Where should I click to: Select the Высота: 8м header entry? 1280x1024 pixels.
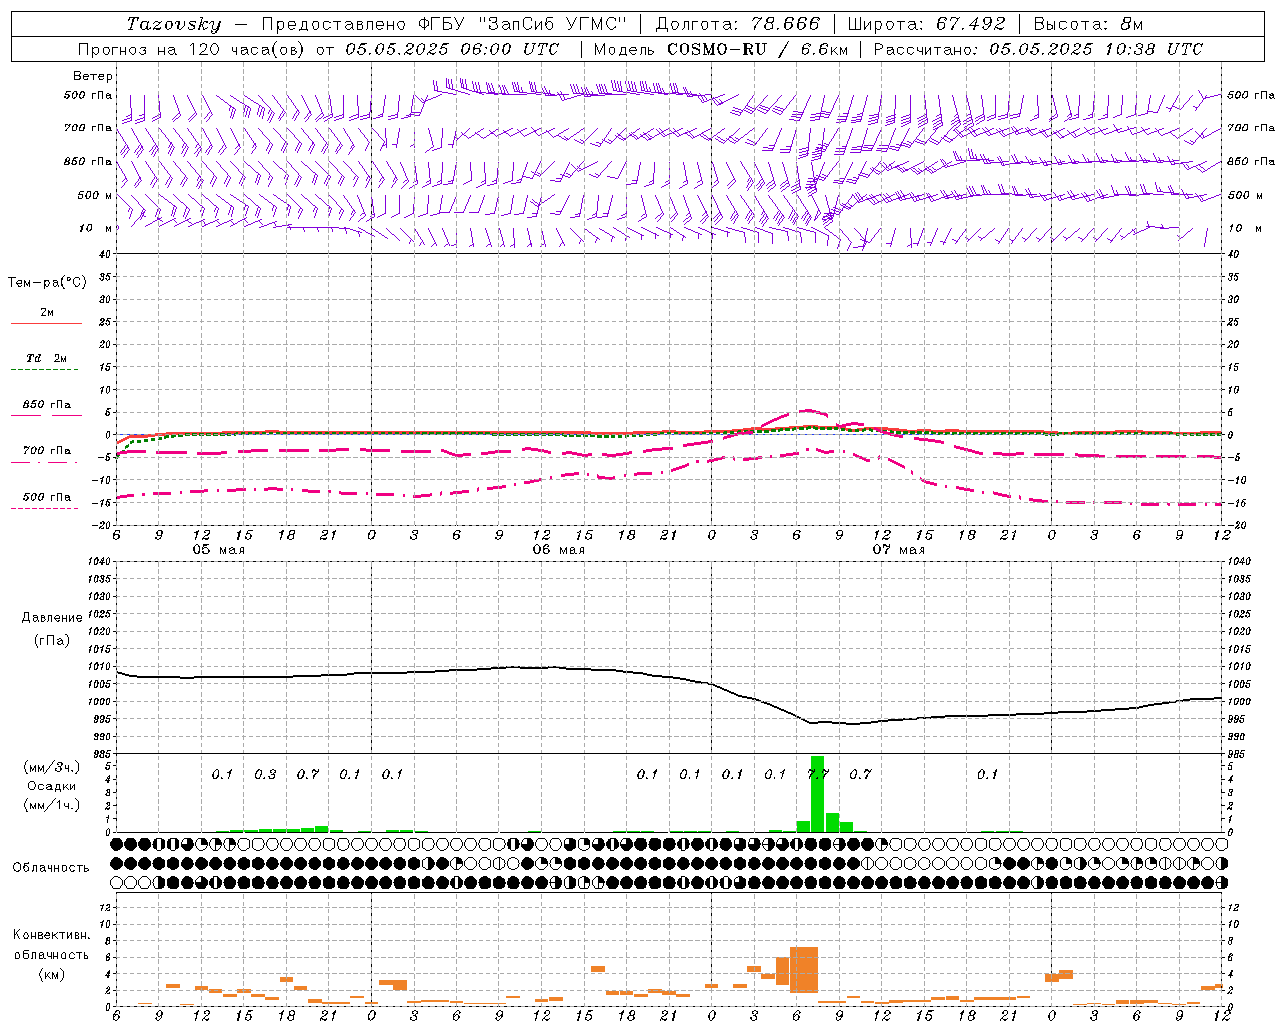click(1088, 24)
